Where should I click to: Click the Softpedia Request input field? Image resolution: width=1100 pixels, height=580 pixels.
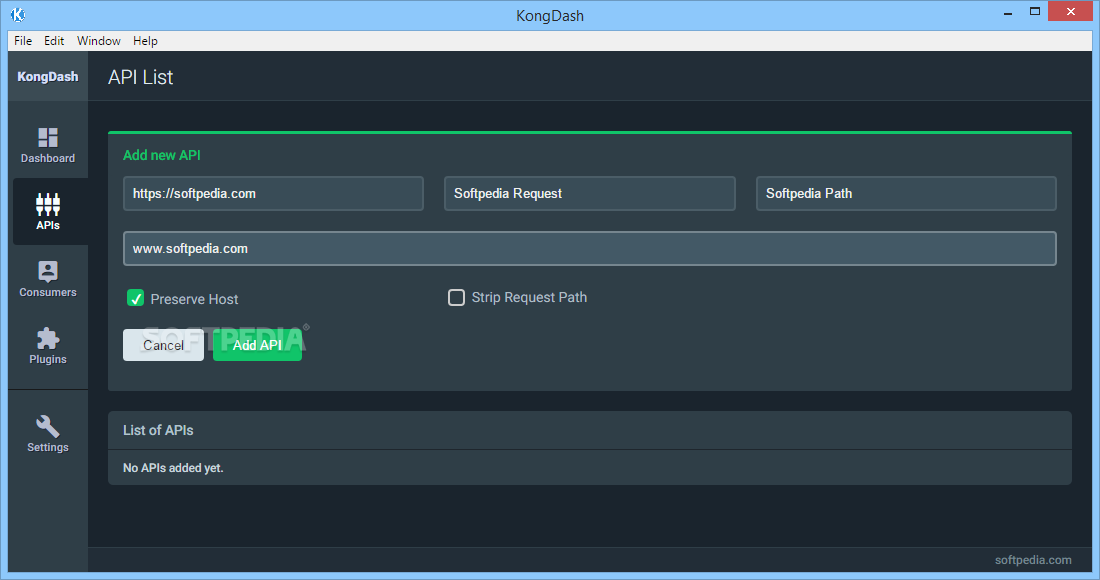[x=590, y=194]
